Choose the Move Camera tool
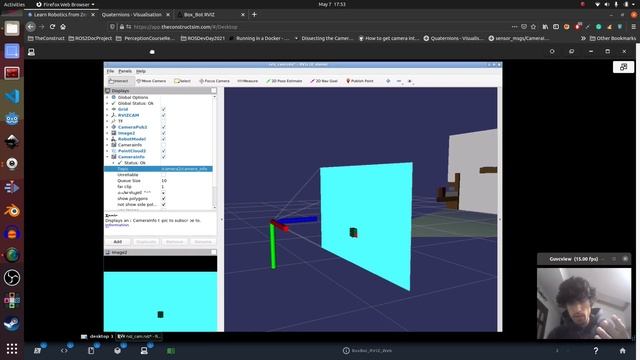The image size is (640, 360). [x=151, y=81]
